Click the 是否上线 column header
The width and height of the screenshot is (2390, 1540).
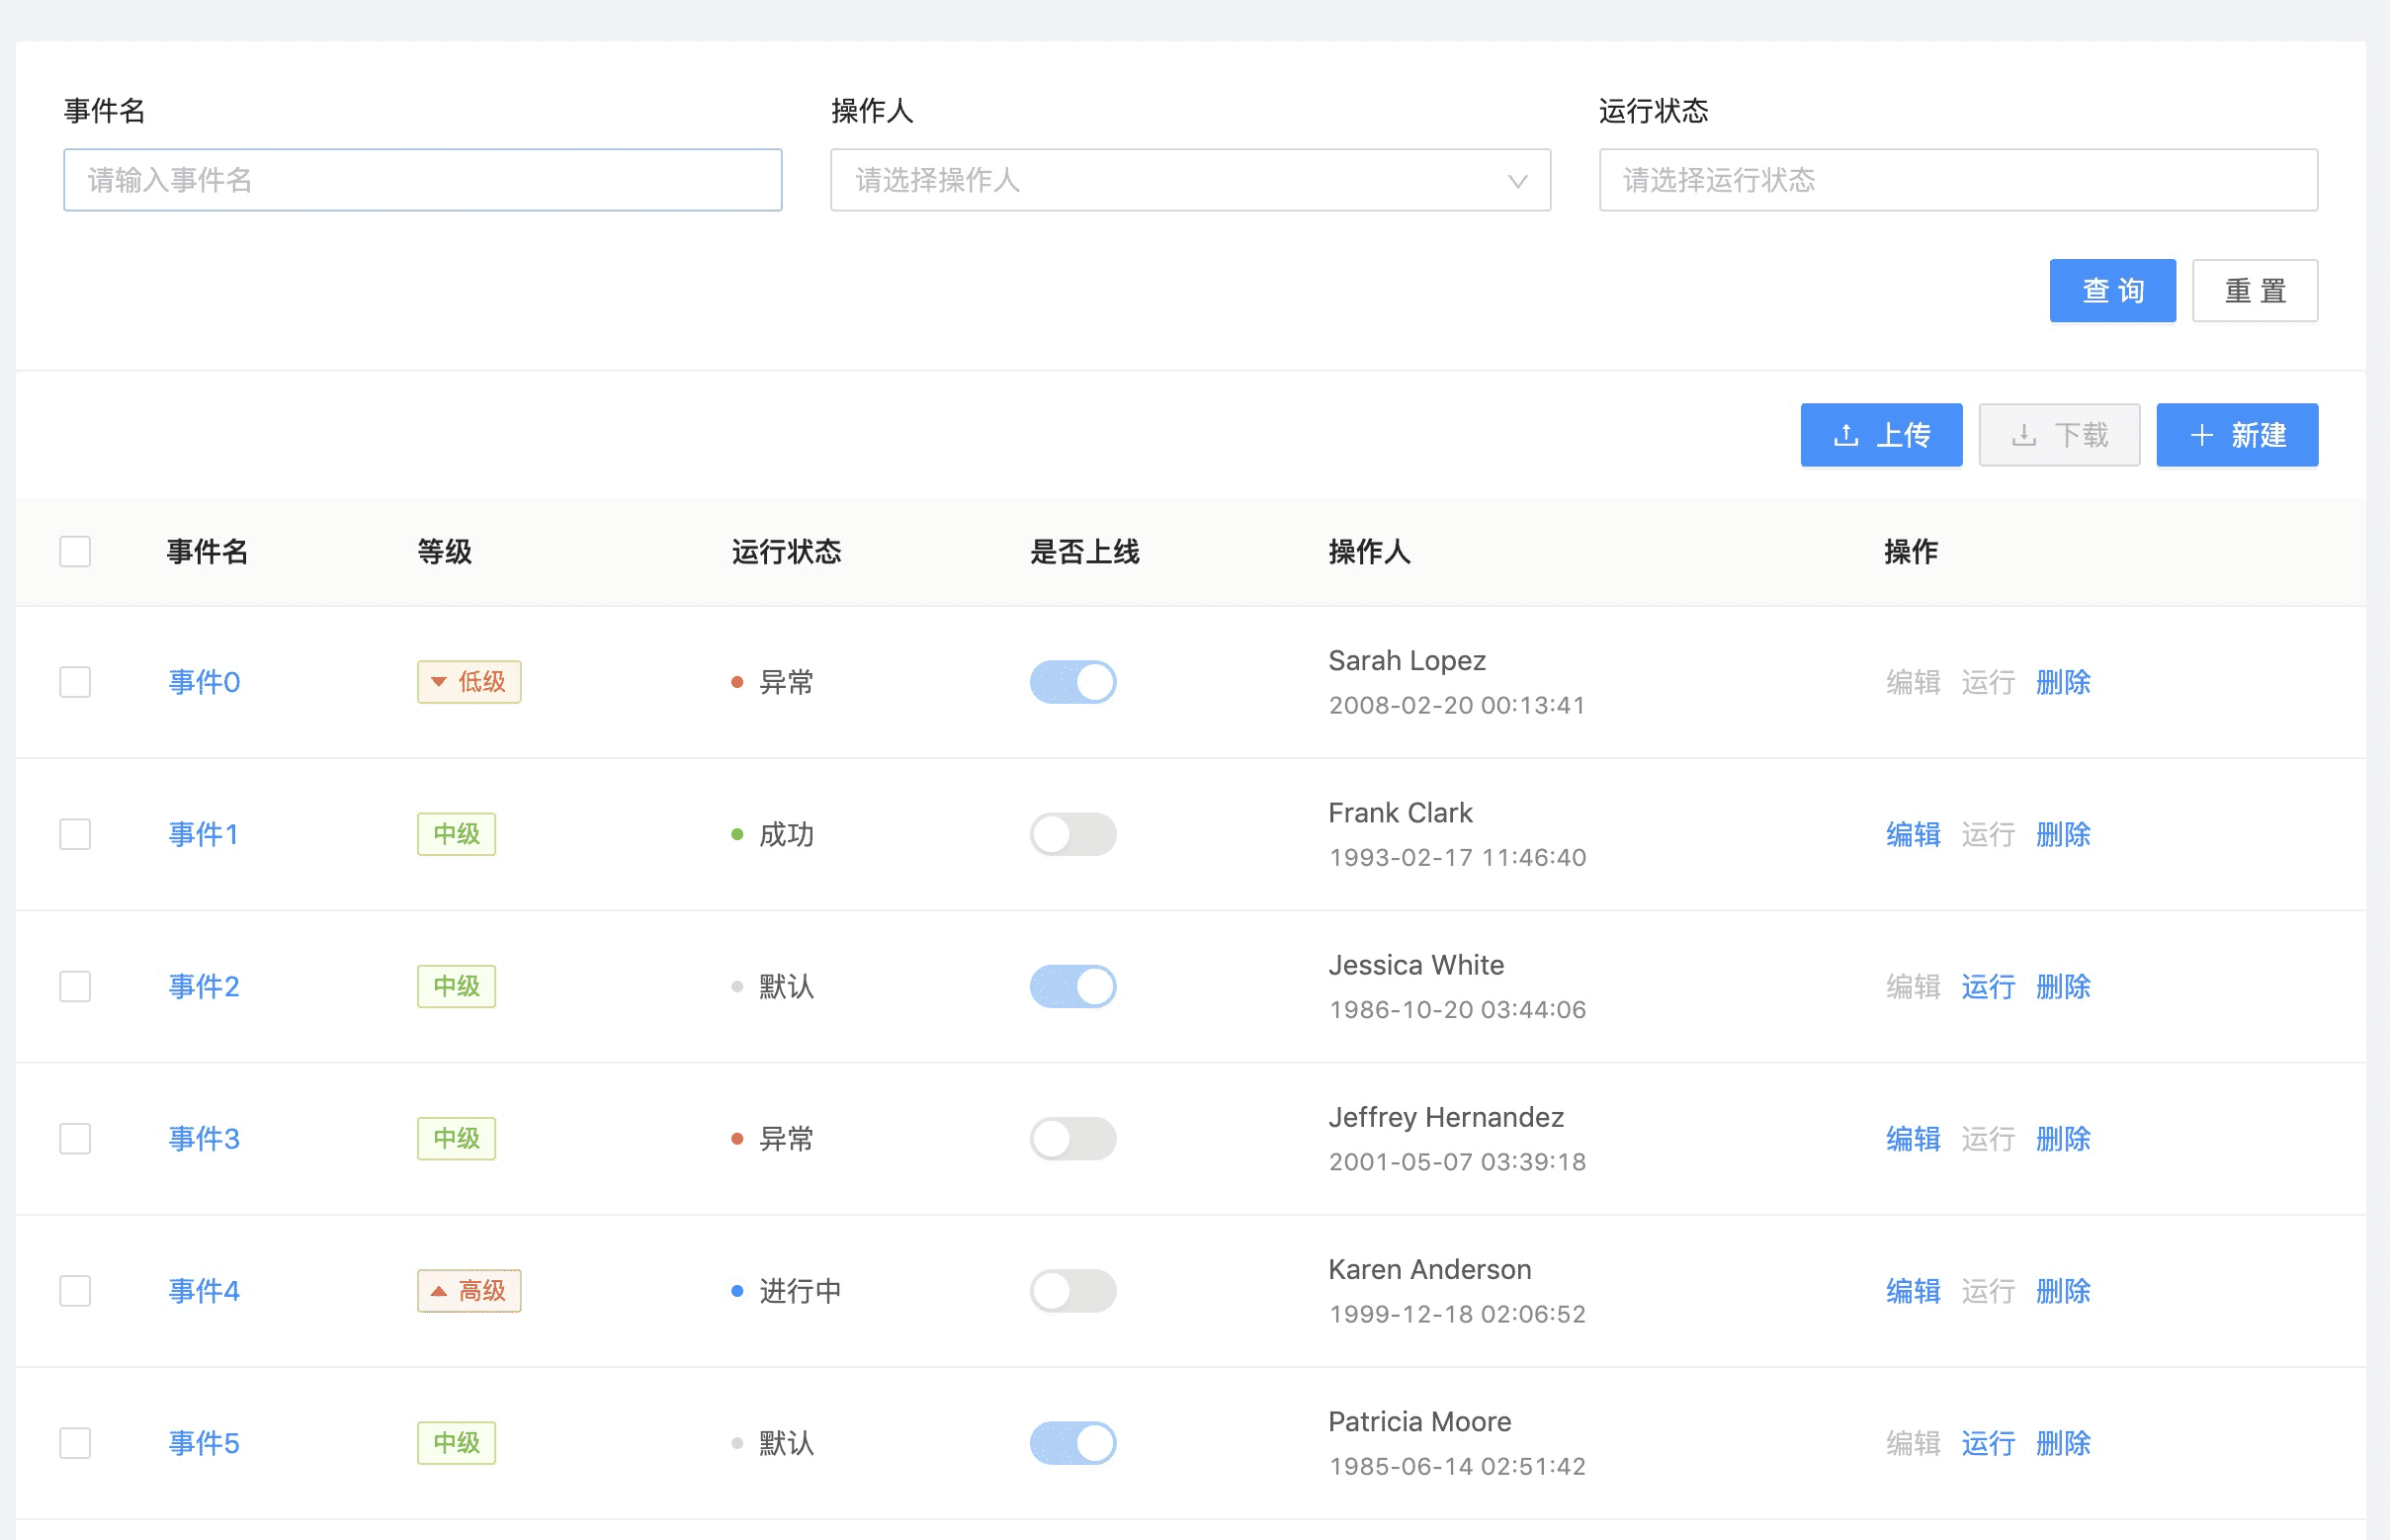pos(1085,552)
